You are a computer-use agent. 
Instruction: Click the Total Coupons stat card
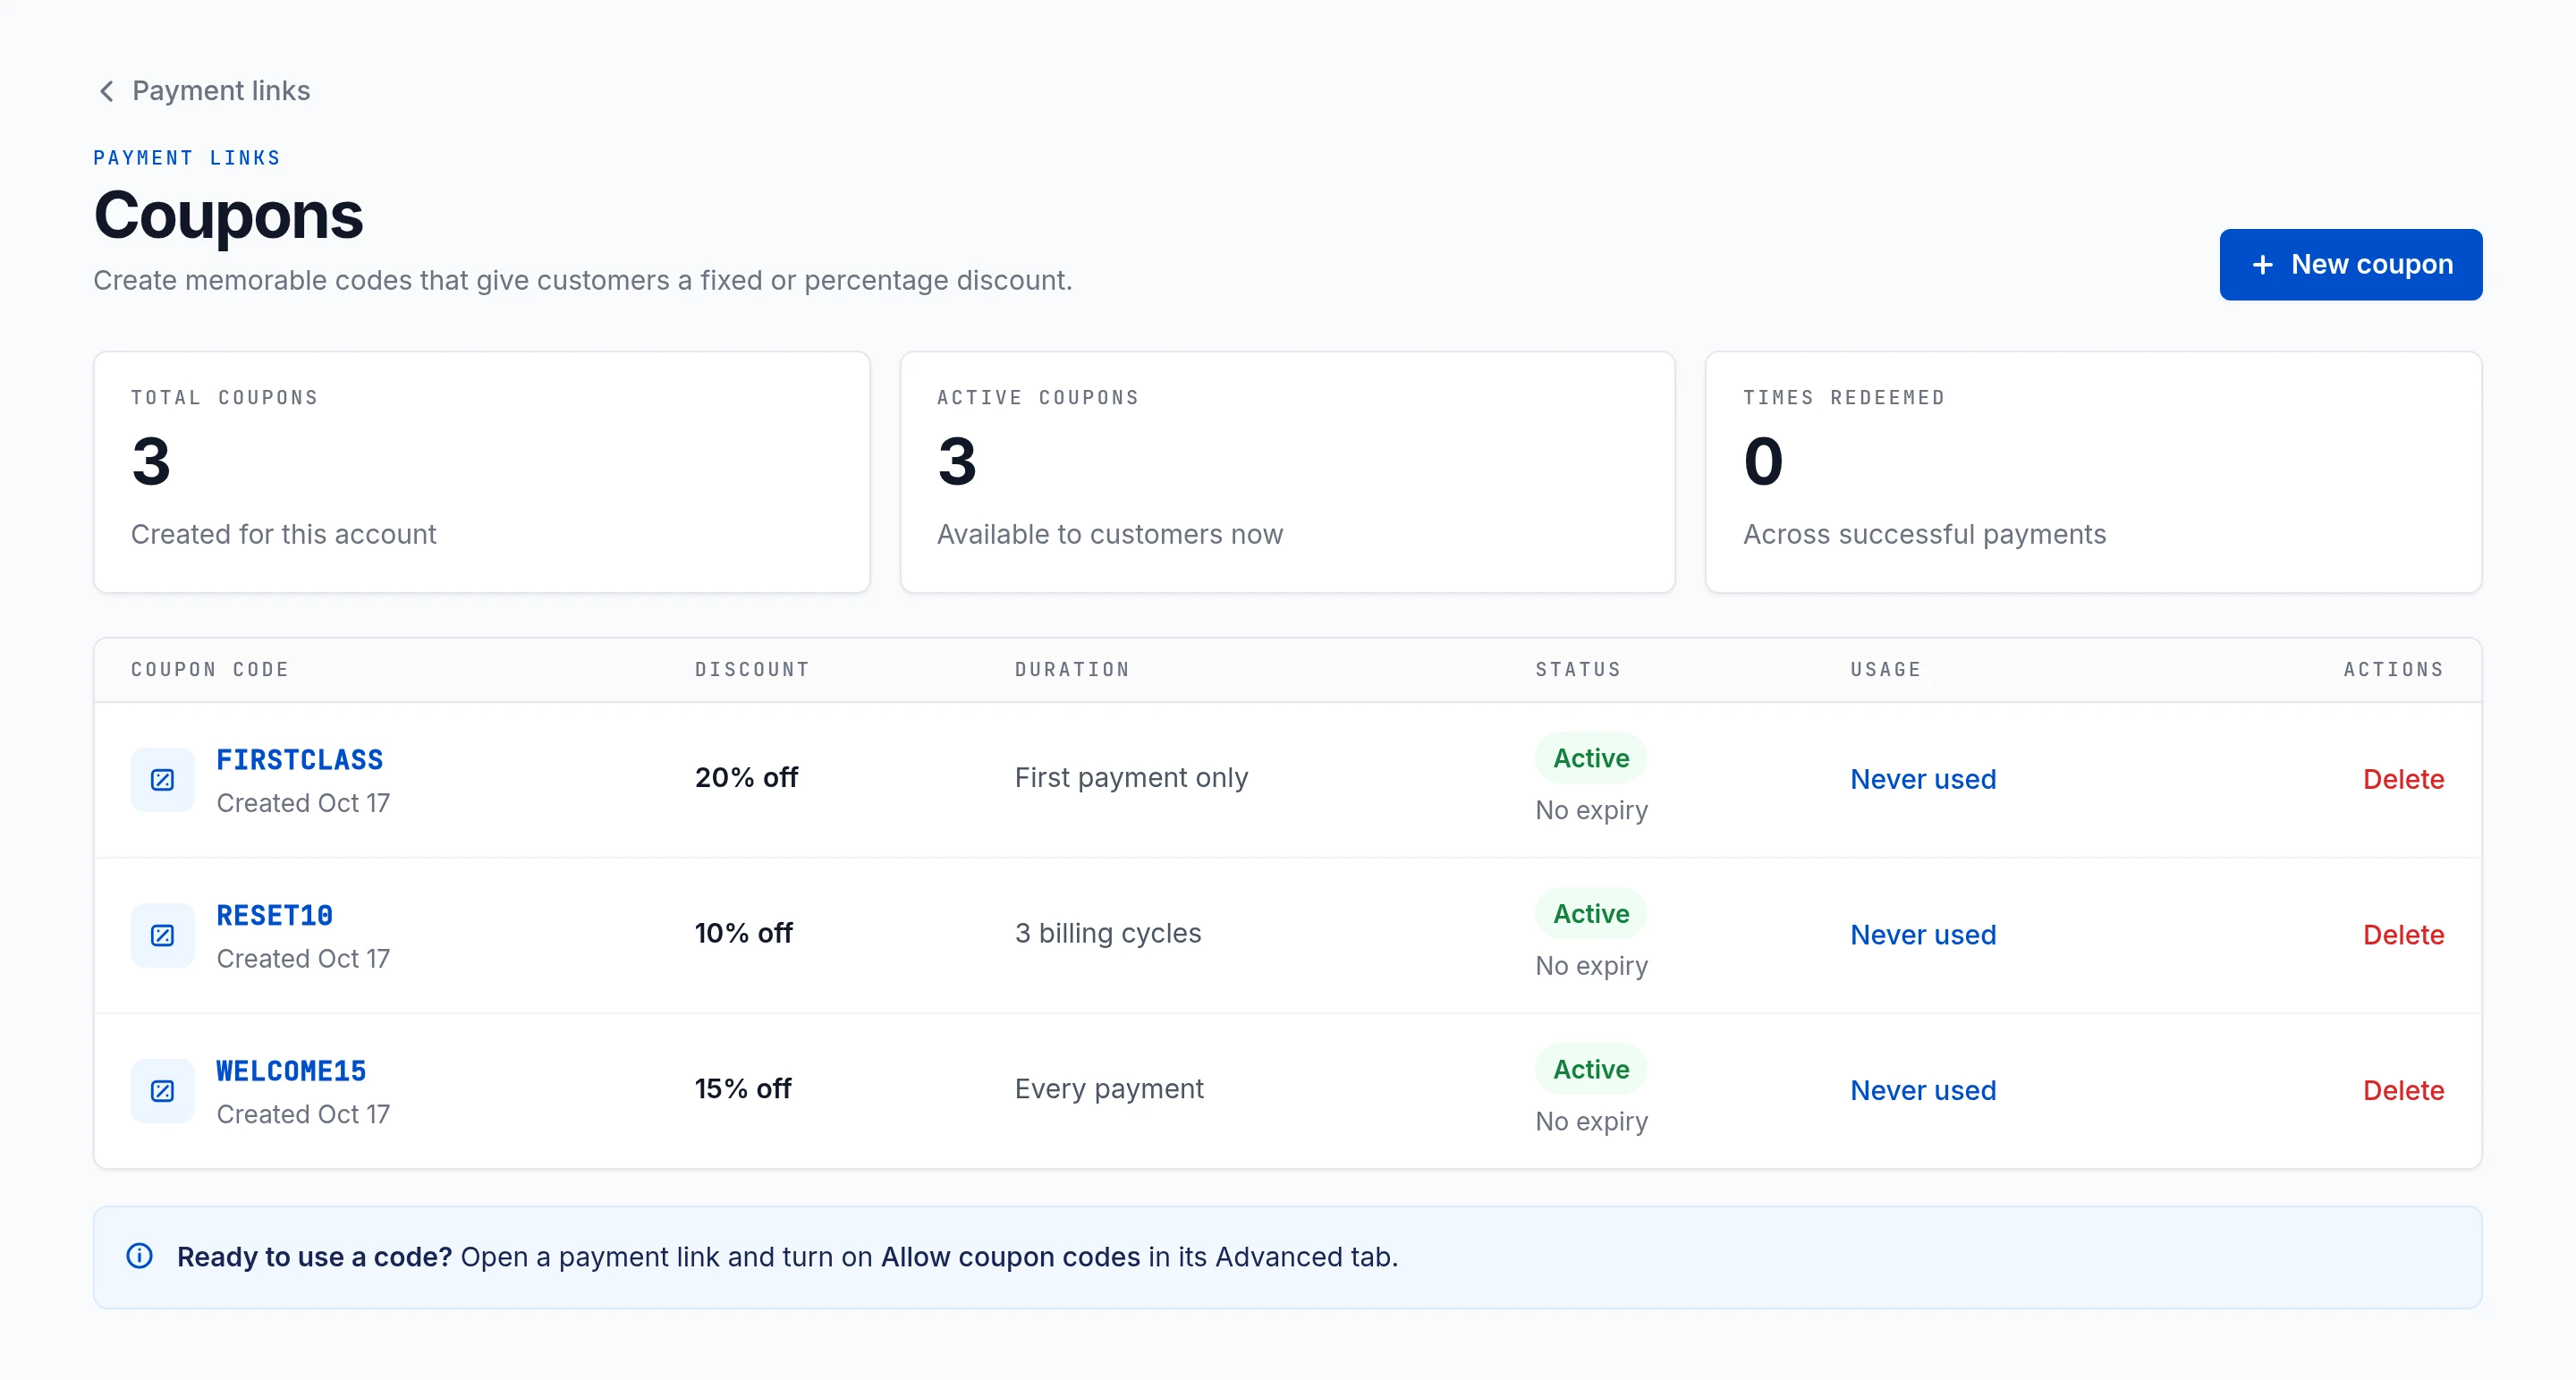click(x=482, y=472)
